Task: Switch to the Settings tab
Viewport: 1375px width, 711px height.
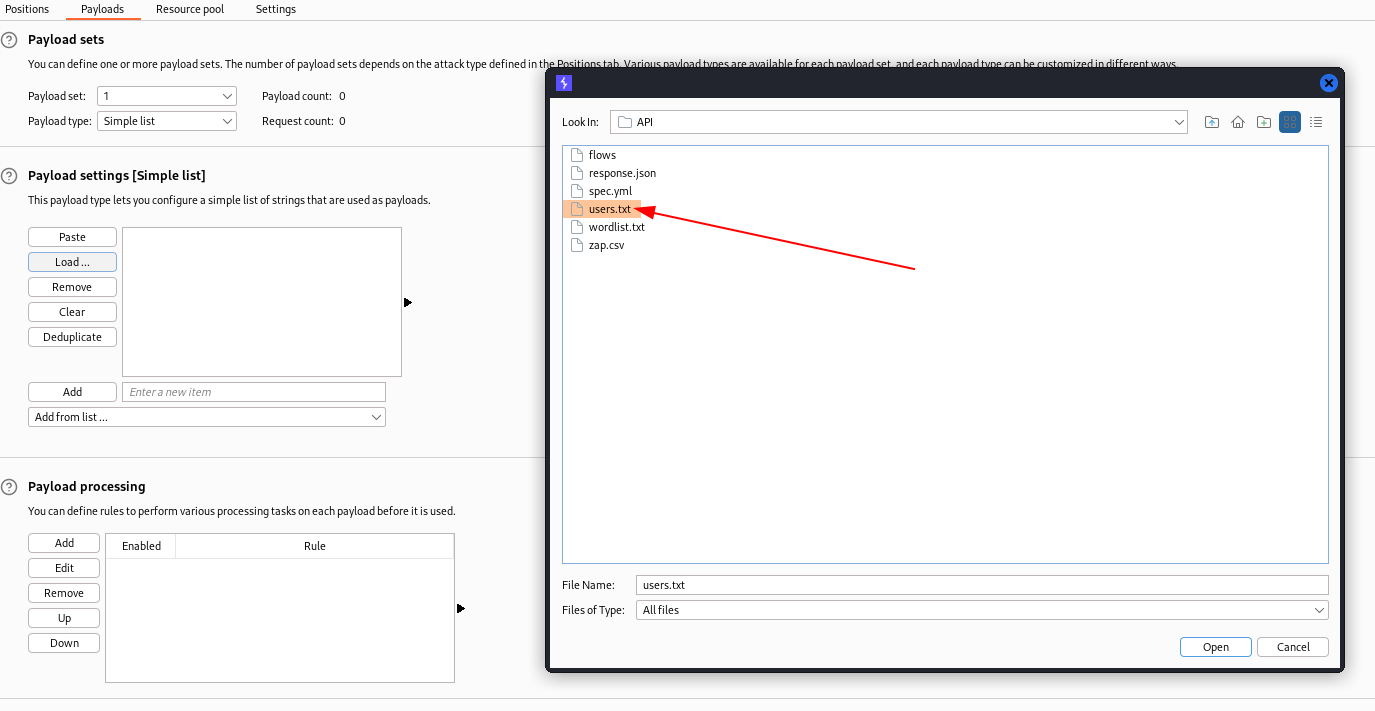Action: [x=276, y=9]
